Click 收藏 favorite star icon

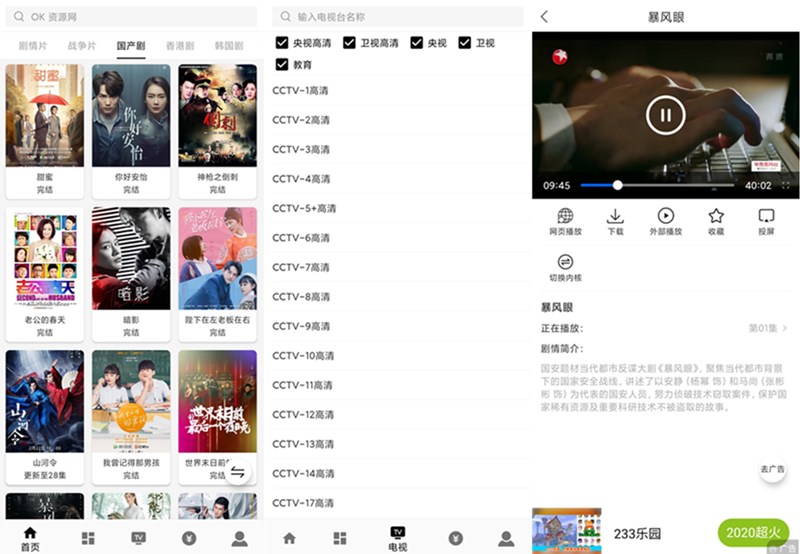(x=716, y=221)
